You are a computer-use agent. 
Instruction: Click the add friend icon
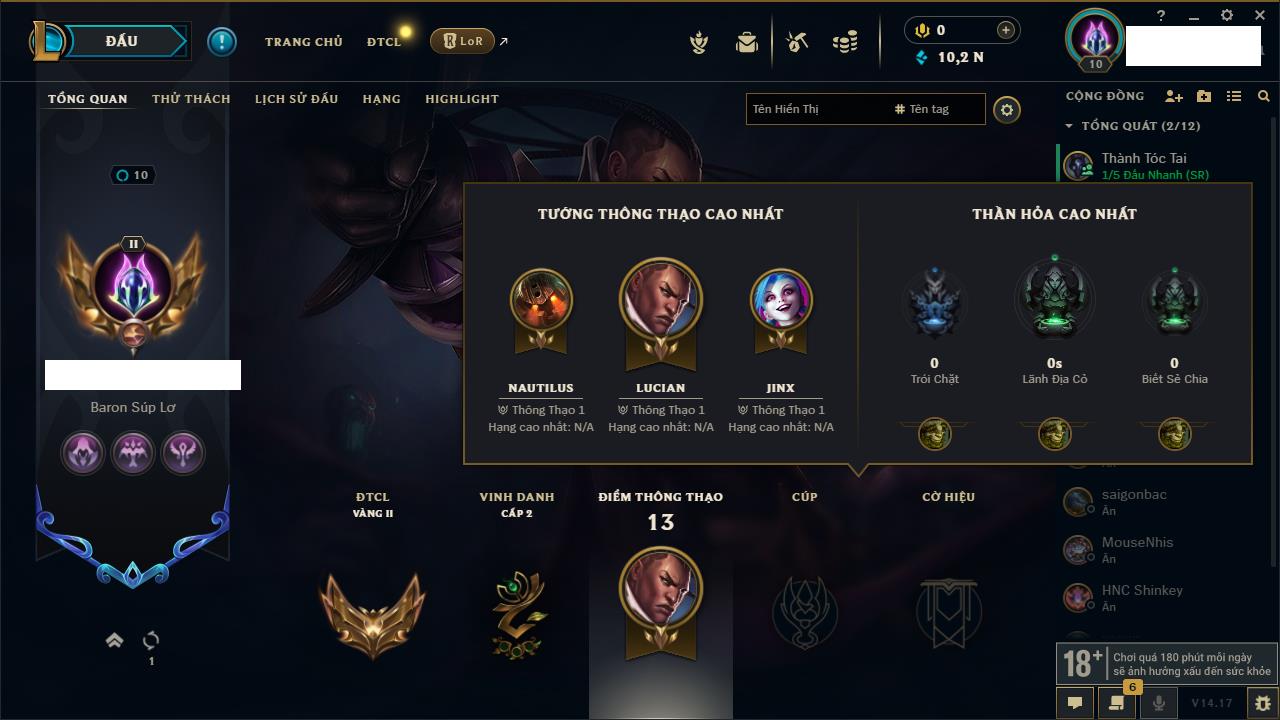pos(1174,96)
